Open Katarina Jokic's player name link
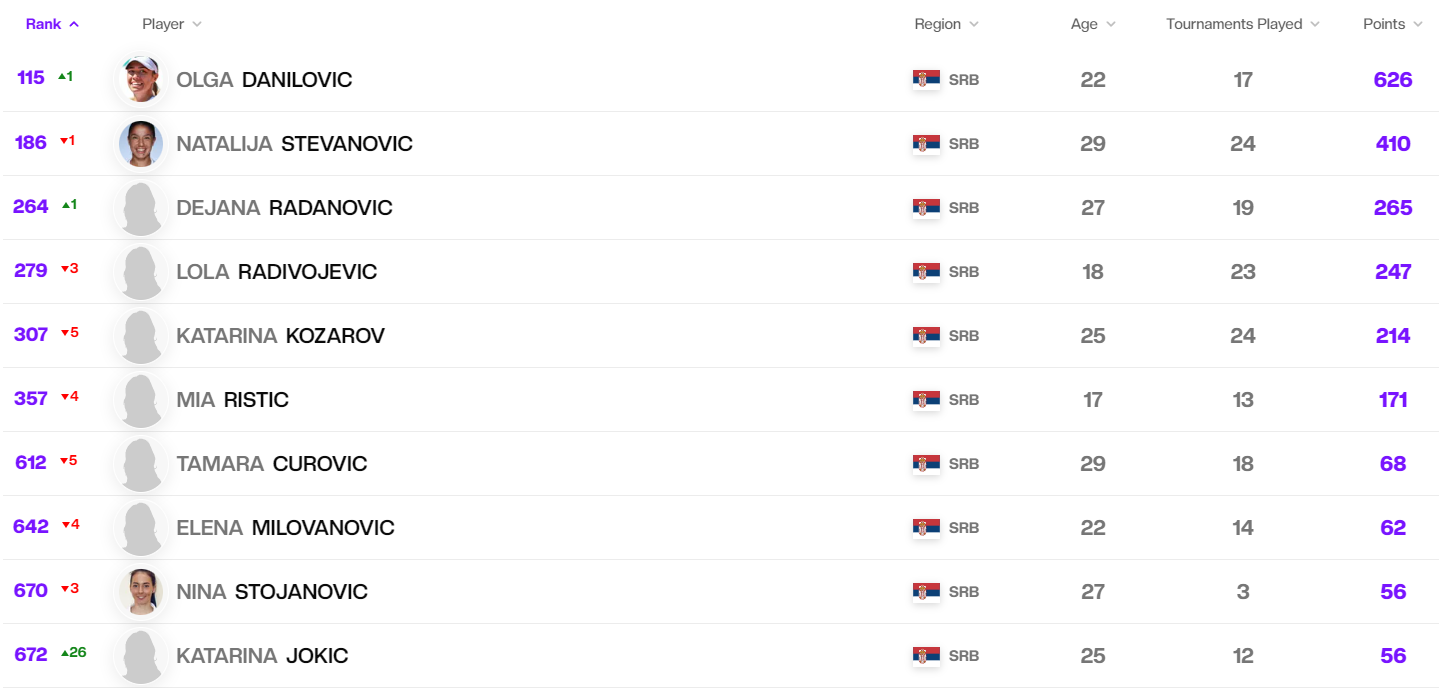 coord(262,656)
